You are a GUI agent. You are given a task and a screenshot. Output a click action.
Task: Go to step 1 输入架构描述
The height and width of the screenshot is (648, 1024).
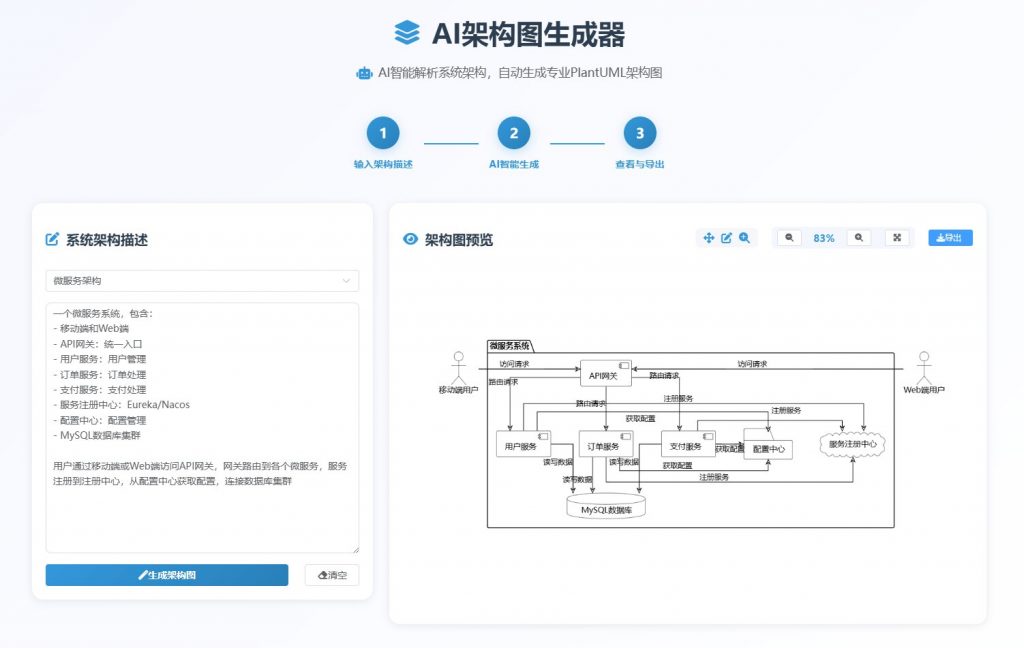pos(383,133)
